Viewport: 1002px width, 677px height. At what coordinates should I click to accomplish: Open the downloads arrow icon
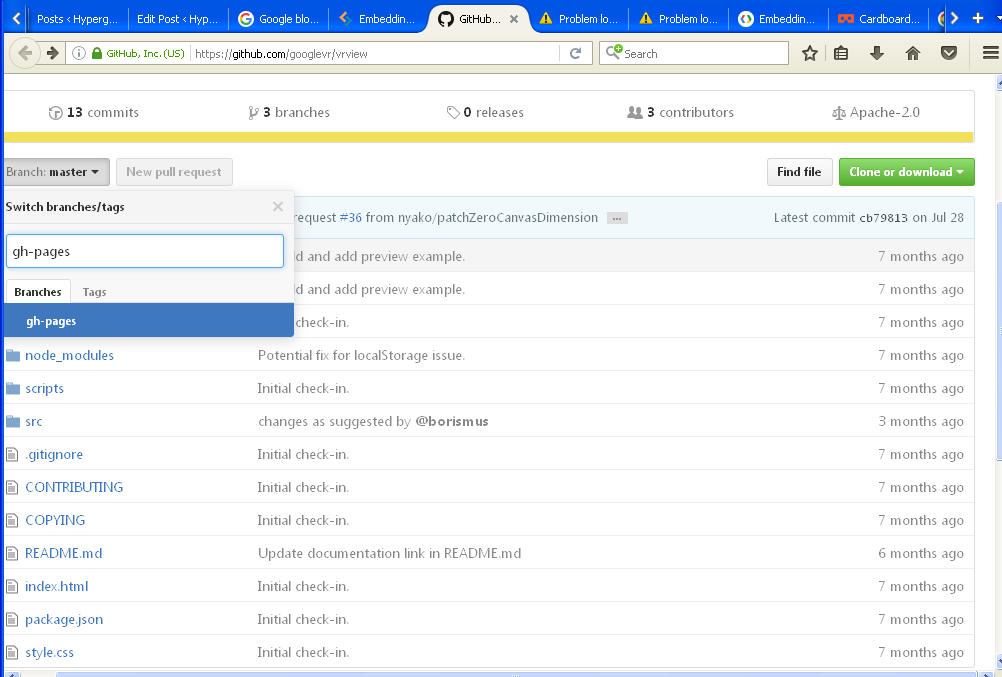[x=877, y=54]
